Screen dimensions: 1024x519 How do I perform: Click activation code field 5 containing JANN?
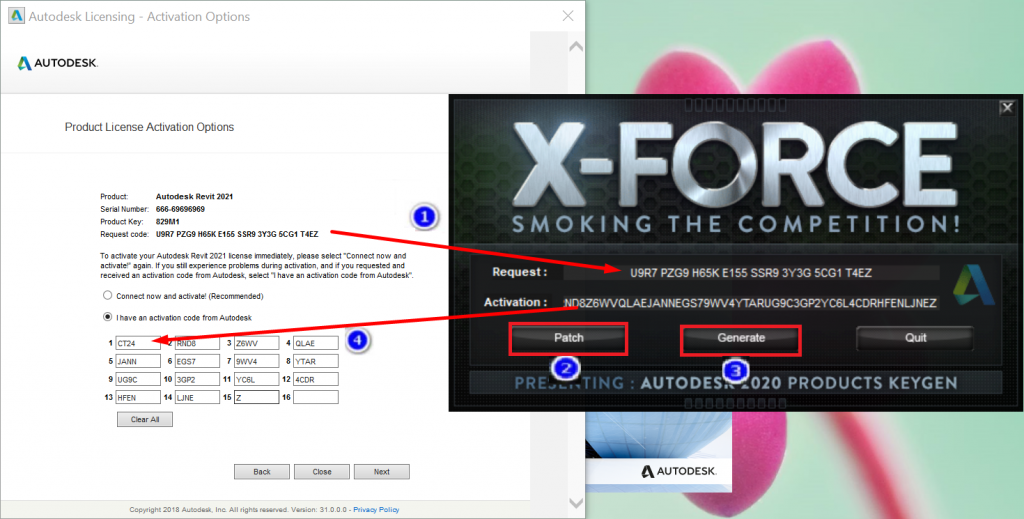138,361
